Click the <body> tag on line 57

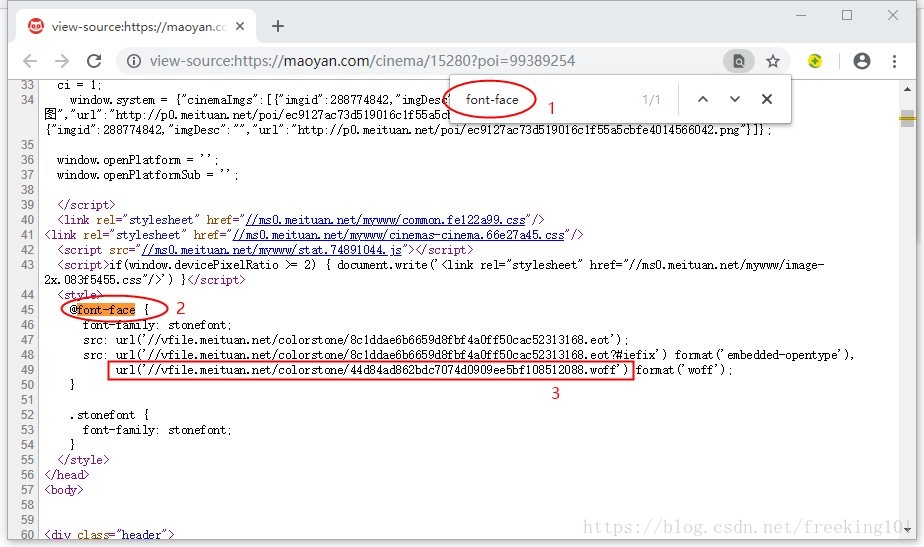tap(64, 489)
